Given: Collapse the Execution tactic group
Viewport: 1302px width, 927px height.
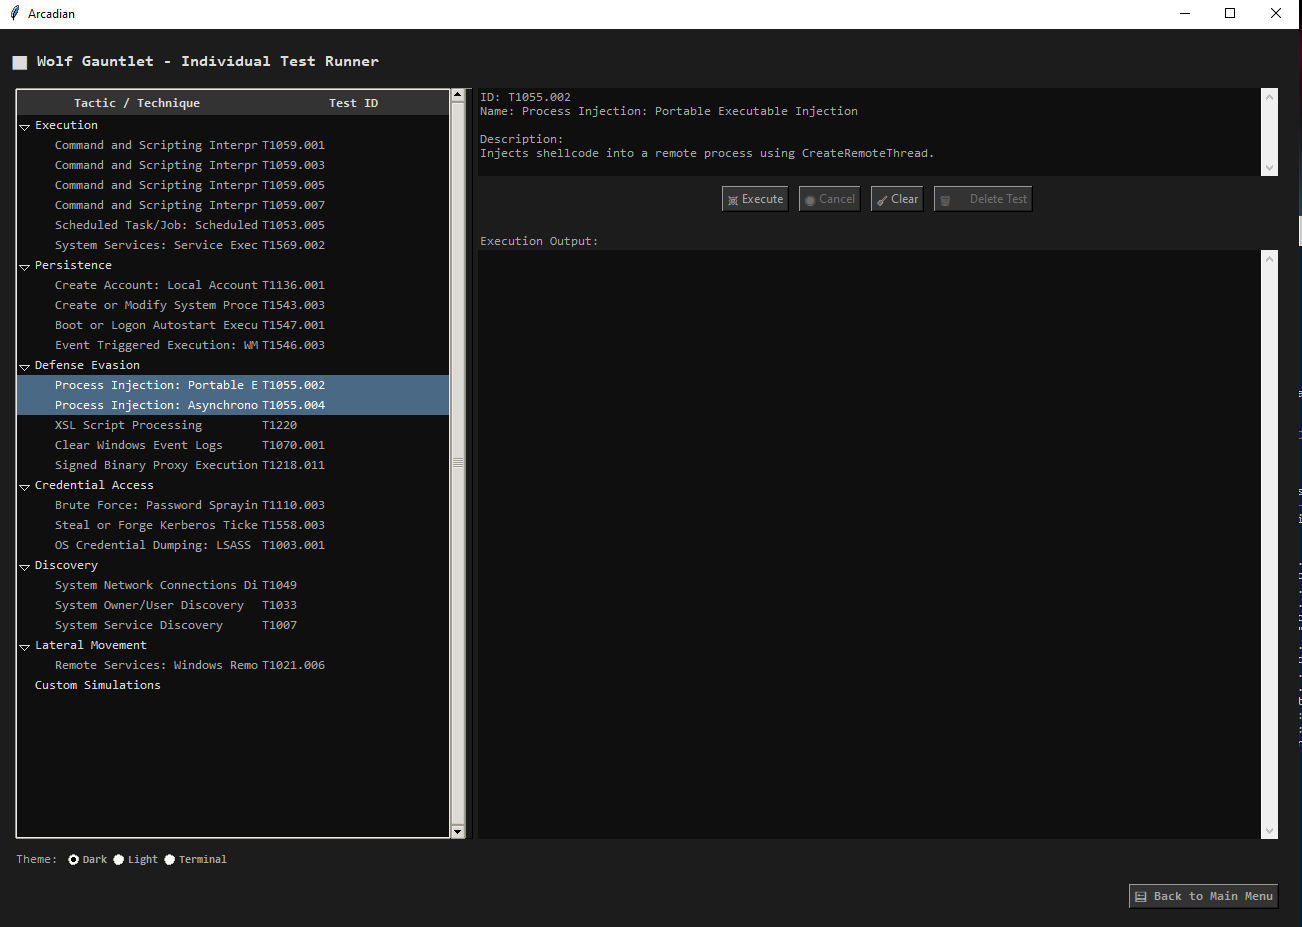Looking at the screenshot, I should point(25,127).
